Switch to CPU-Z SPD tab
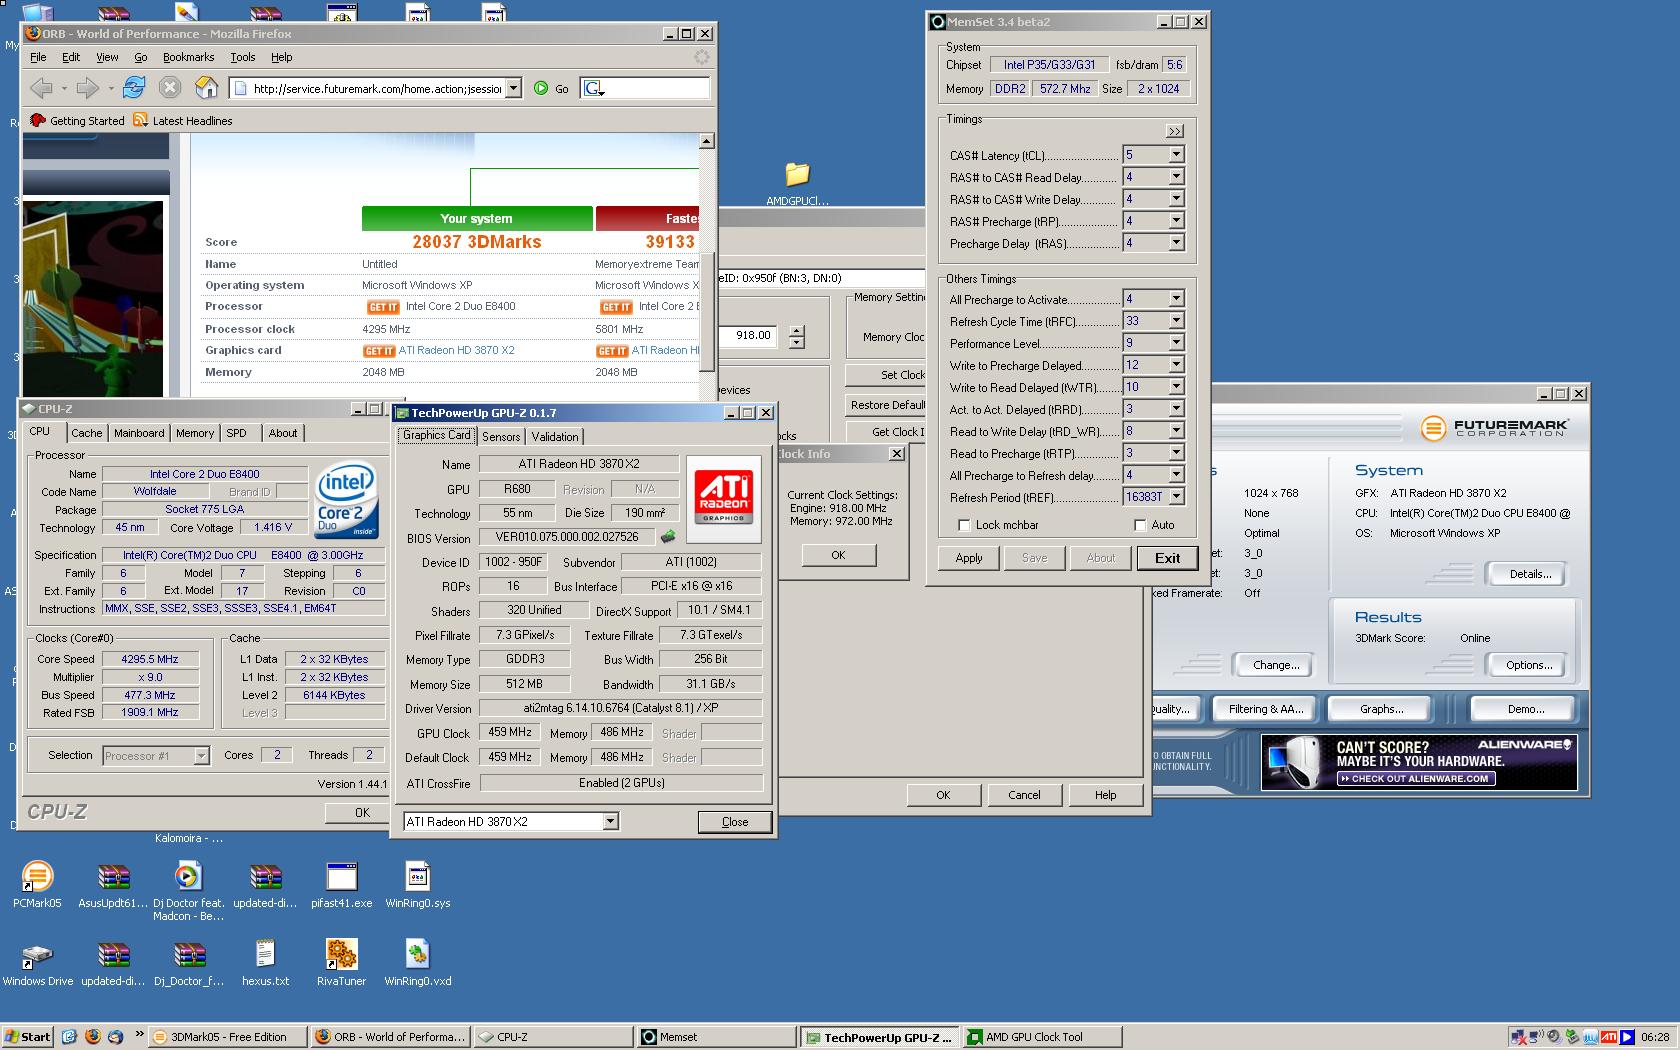The height and width of the screenshot is (1050, 1680). 236,433
